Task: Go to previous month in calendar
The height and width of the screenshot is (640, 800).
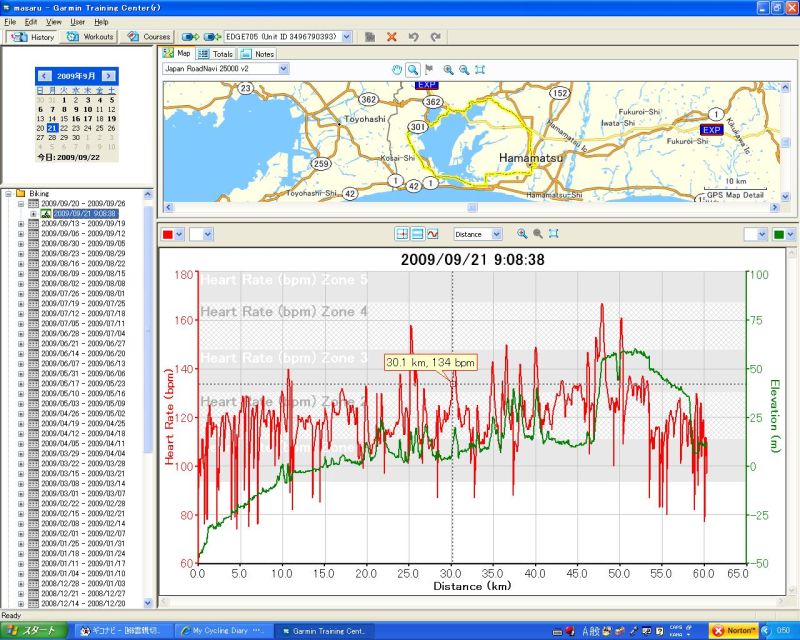Action: click(44, 76)
